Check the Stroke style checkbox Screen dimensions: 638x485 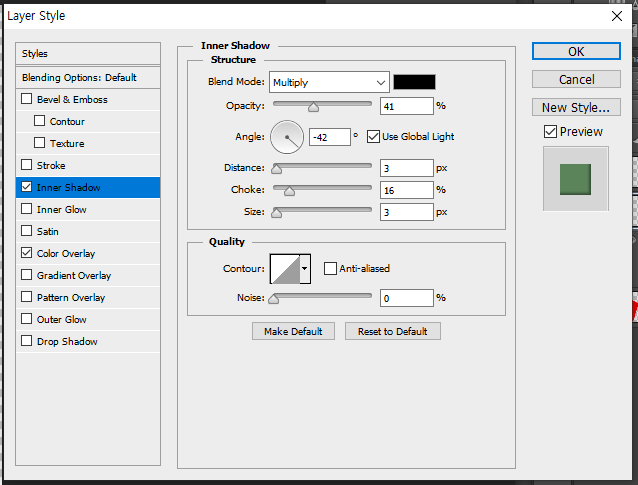26,165
